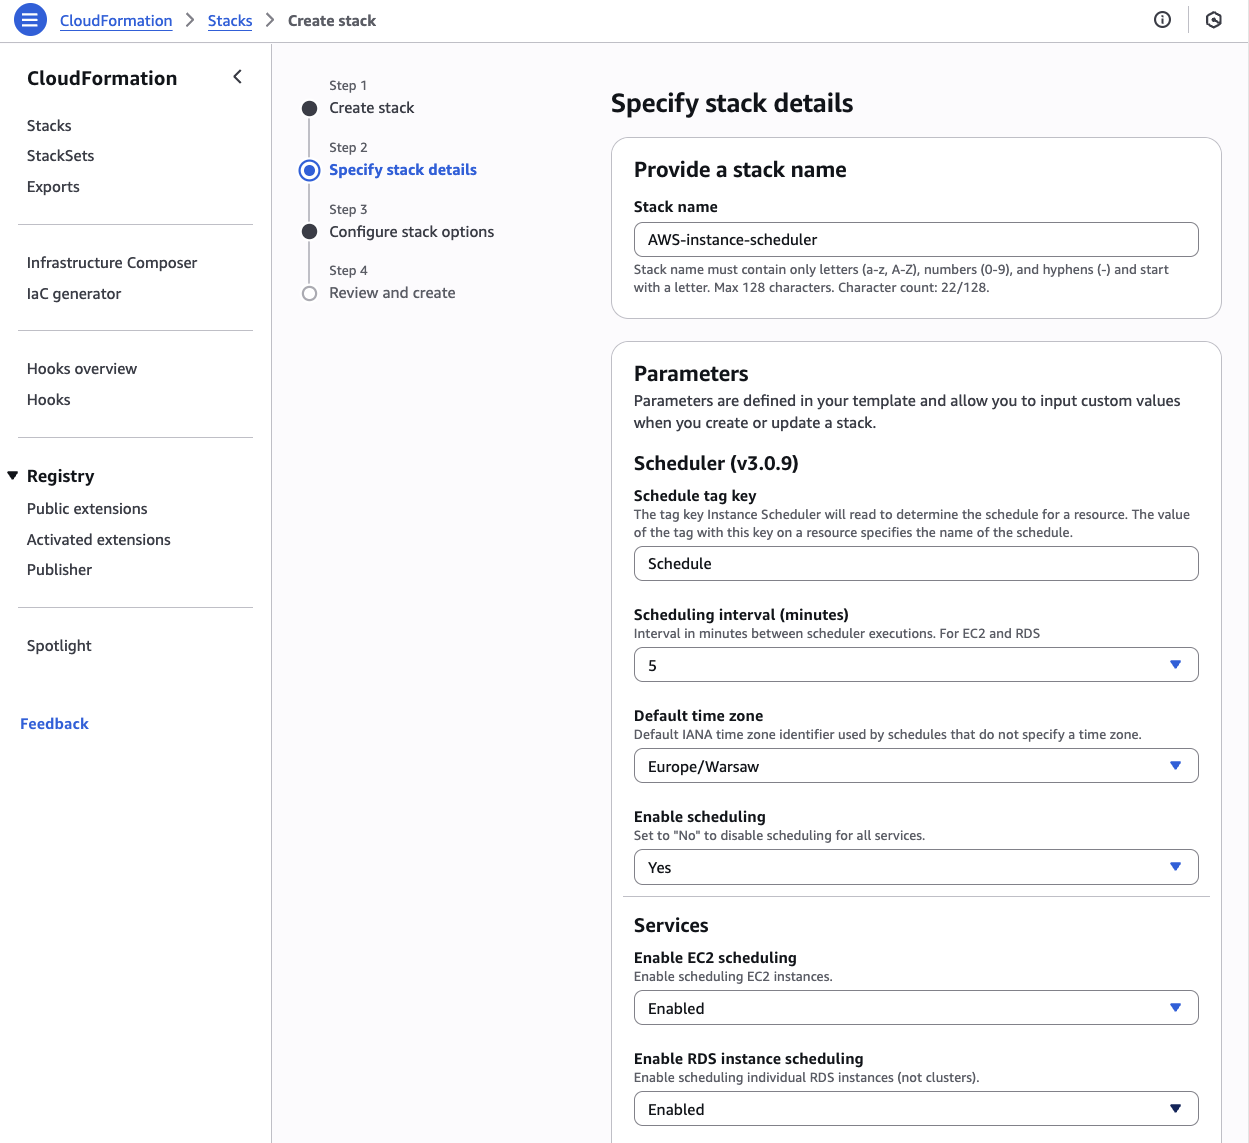Screen dimensions: 1249x1143
Task: Go to StackSets in the sidebar
Action: 61,156
